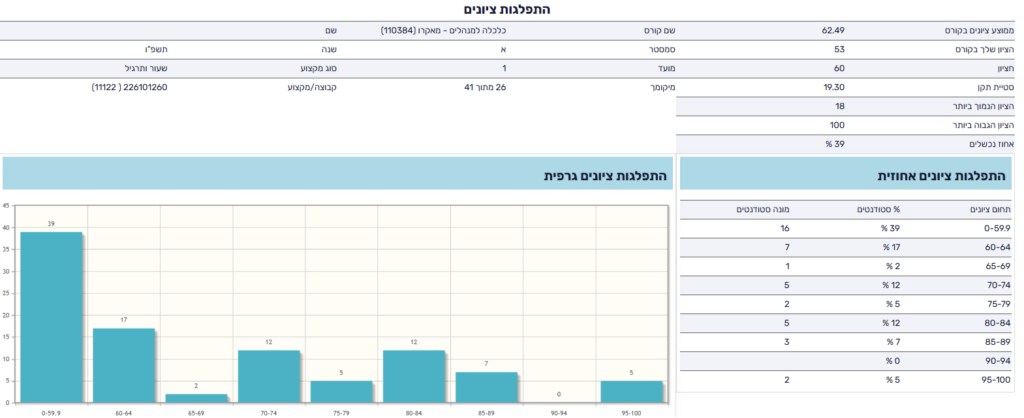This screenshot has width=1024, height=418.
Task: Select the 0-59.9 row in percentage table
Action: (851, 227)
